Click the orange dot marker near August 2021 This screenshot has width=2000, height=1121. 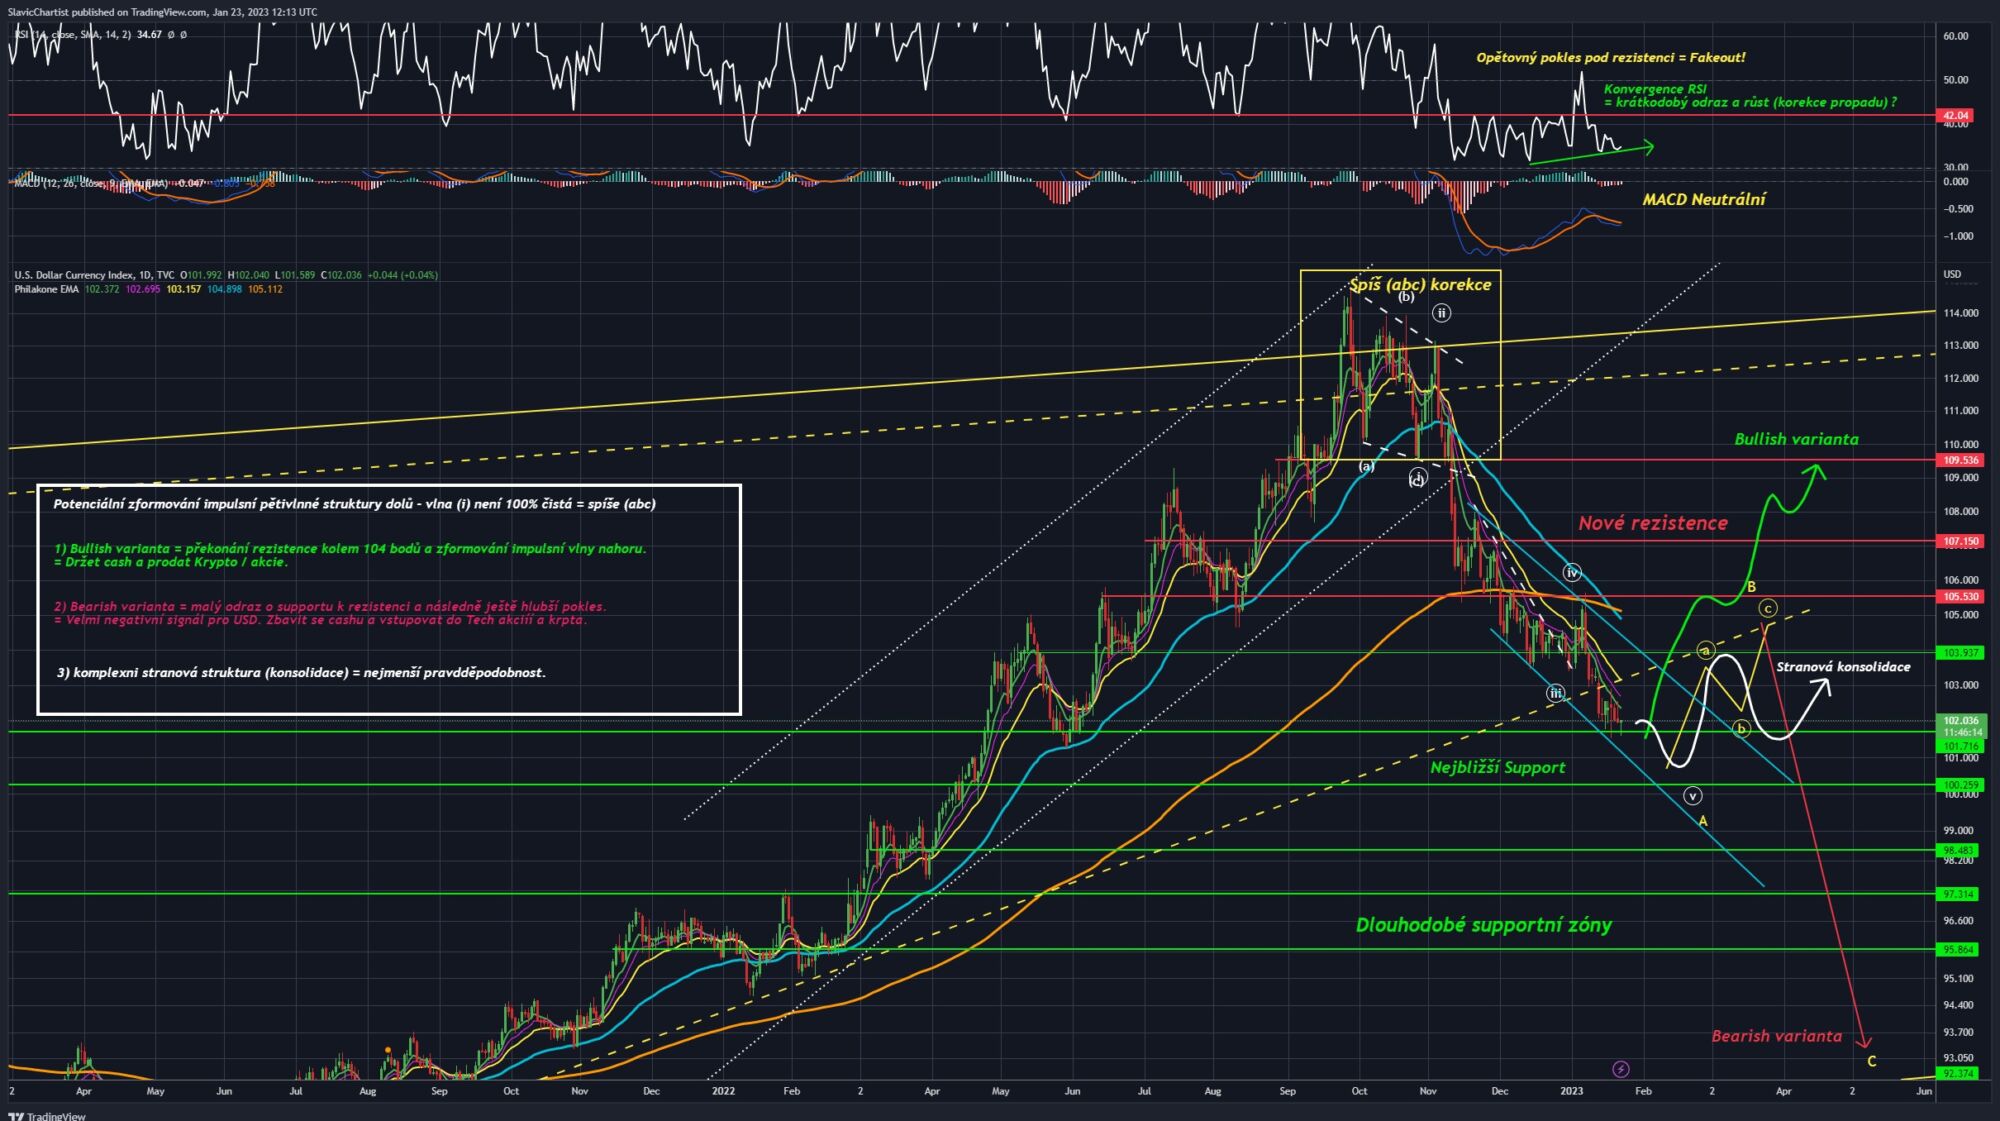point(387,1050)
